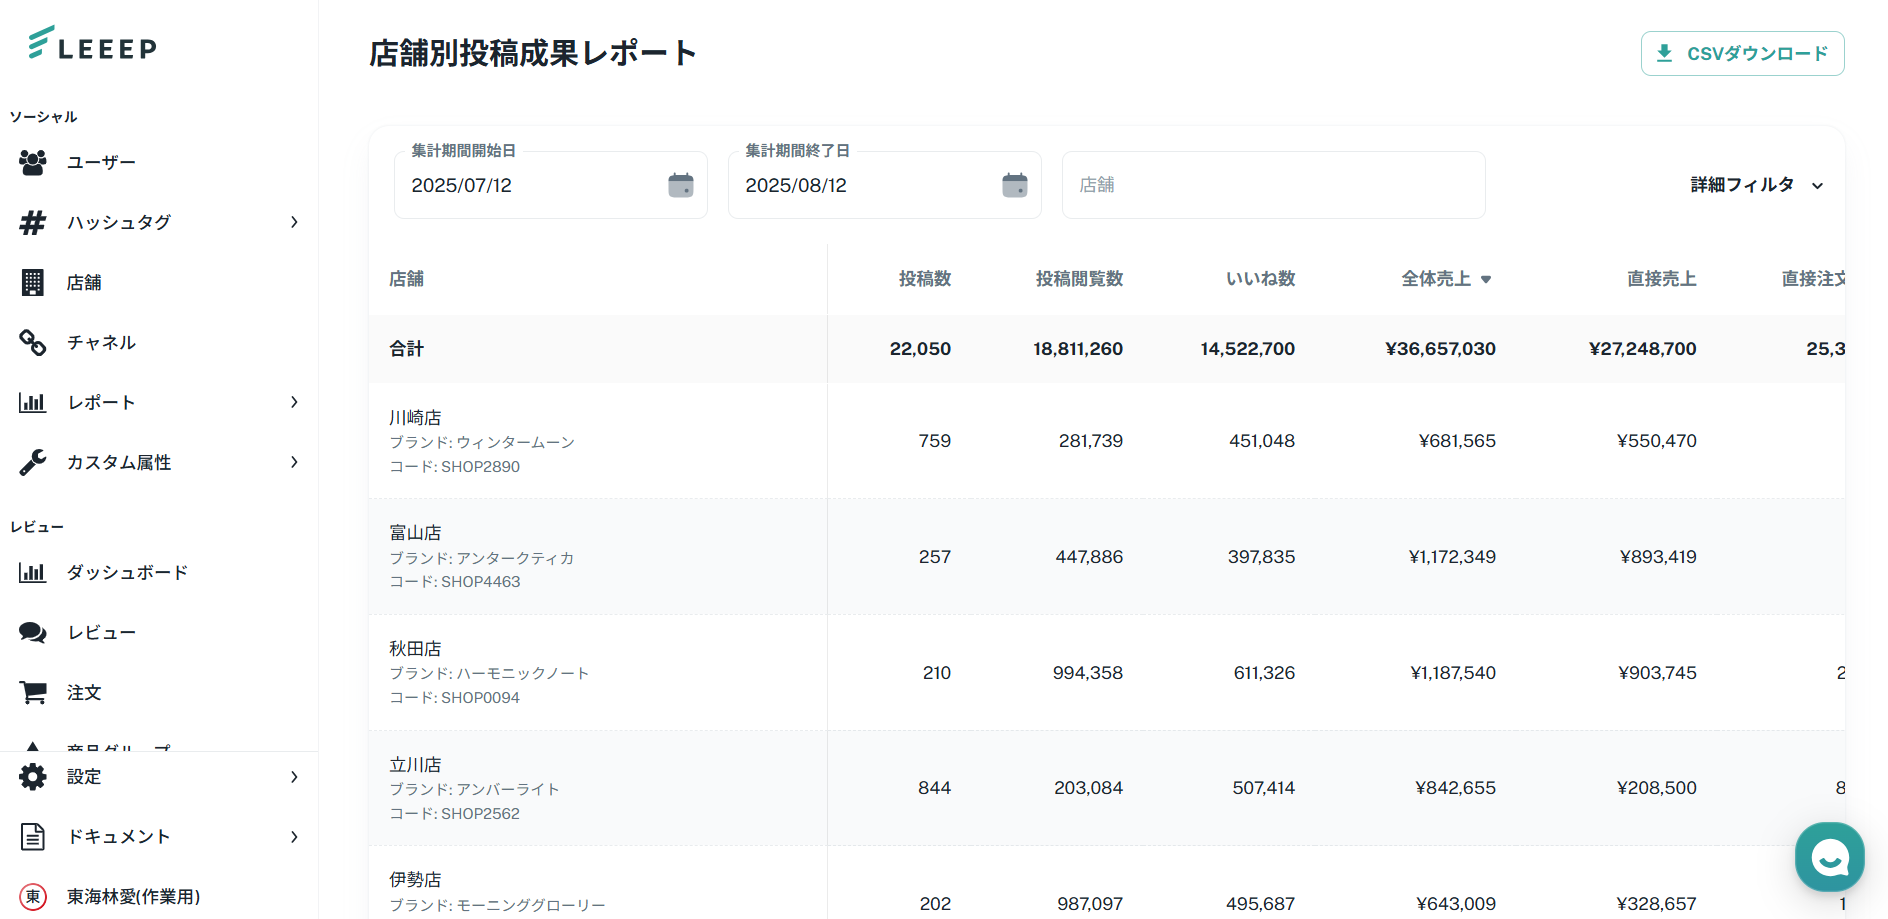Click the channel link icon
Screen dimensions: 1888x919
tap(33, 343)
